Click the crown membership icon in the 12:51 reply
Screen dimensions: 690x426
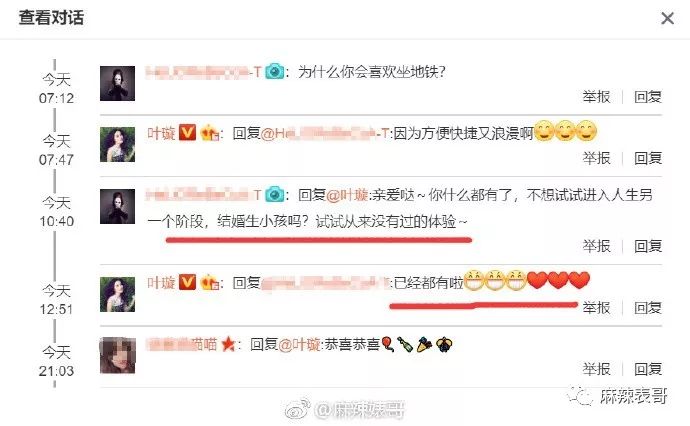tap(210, 282)
